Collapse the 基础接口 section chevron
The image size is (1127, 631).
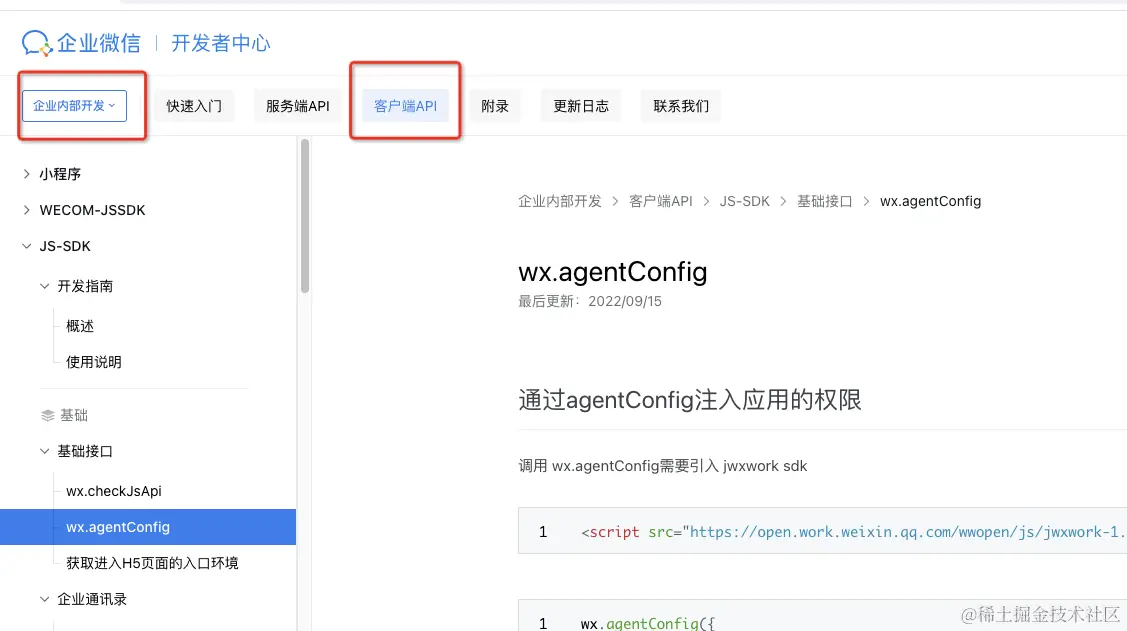[45, 451]
